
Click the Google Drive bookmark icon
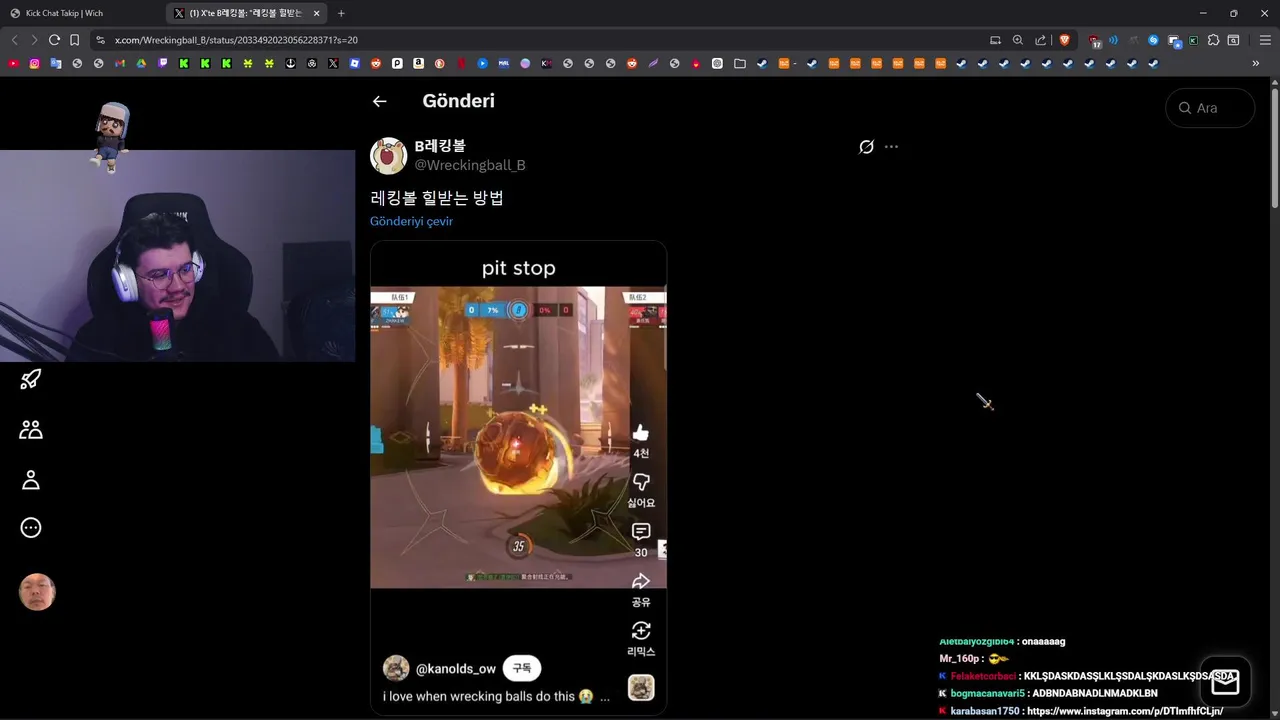[x=141, y=63]
